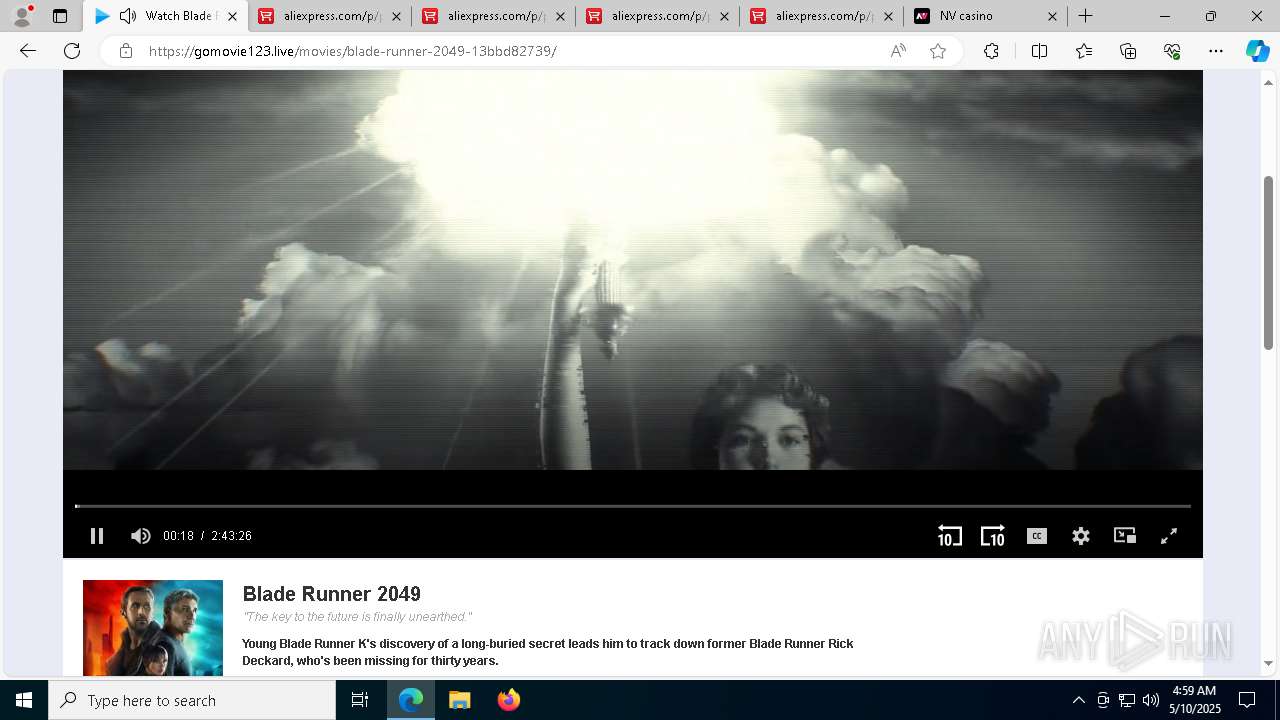Screen dimensions: 1280x720
Task: Open video player settings gear
Action: click(x=1081, y=536)
